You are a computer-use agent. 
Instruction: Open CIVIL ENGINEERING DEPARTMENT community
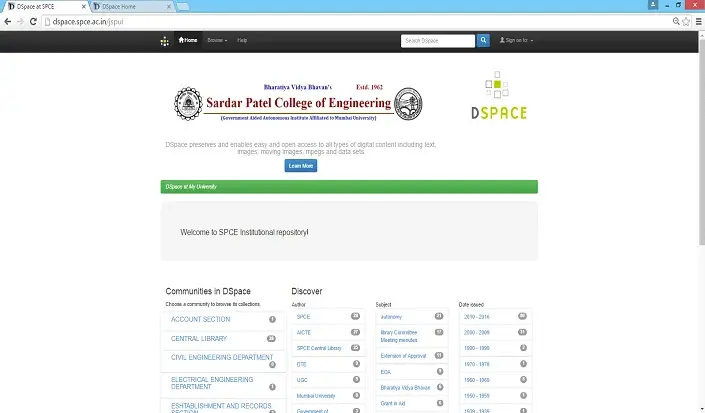click(x=223, y=360)
